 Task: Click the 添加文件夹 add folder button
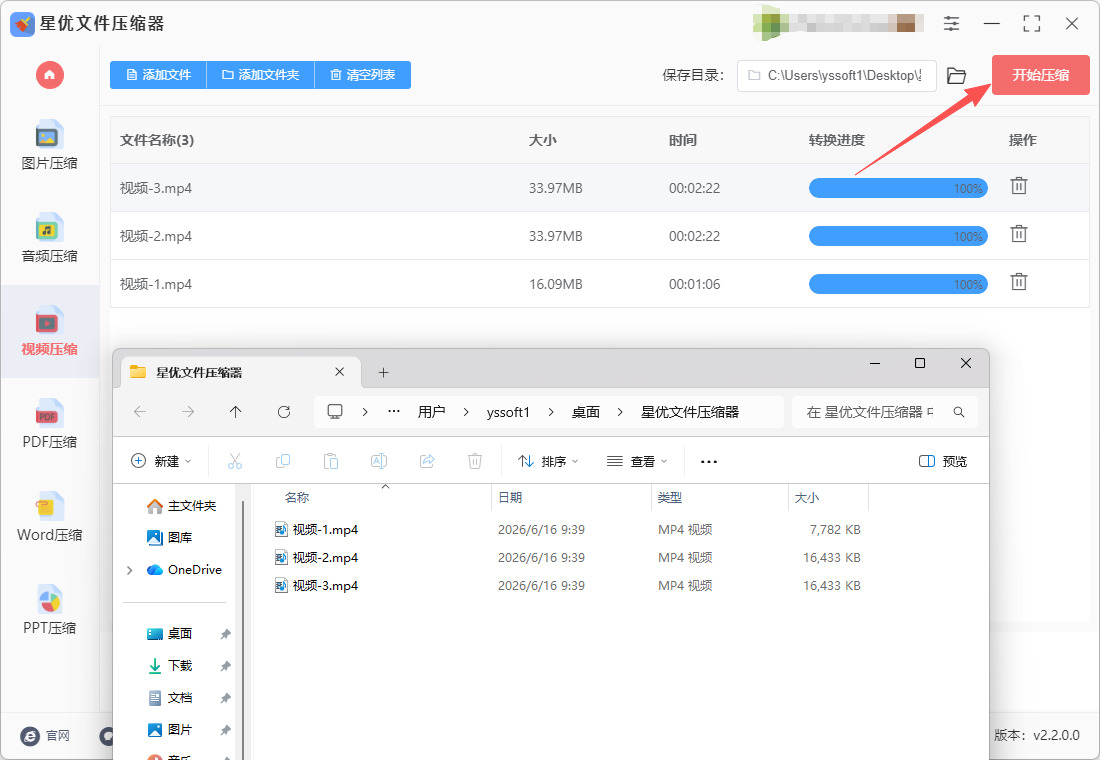click(x=261, y=75)
